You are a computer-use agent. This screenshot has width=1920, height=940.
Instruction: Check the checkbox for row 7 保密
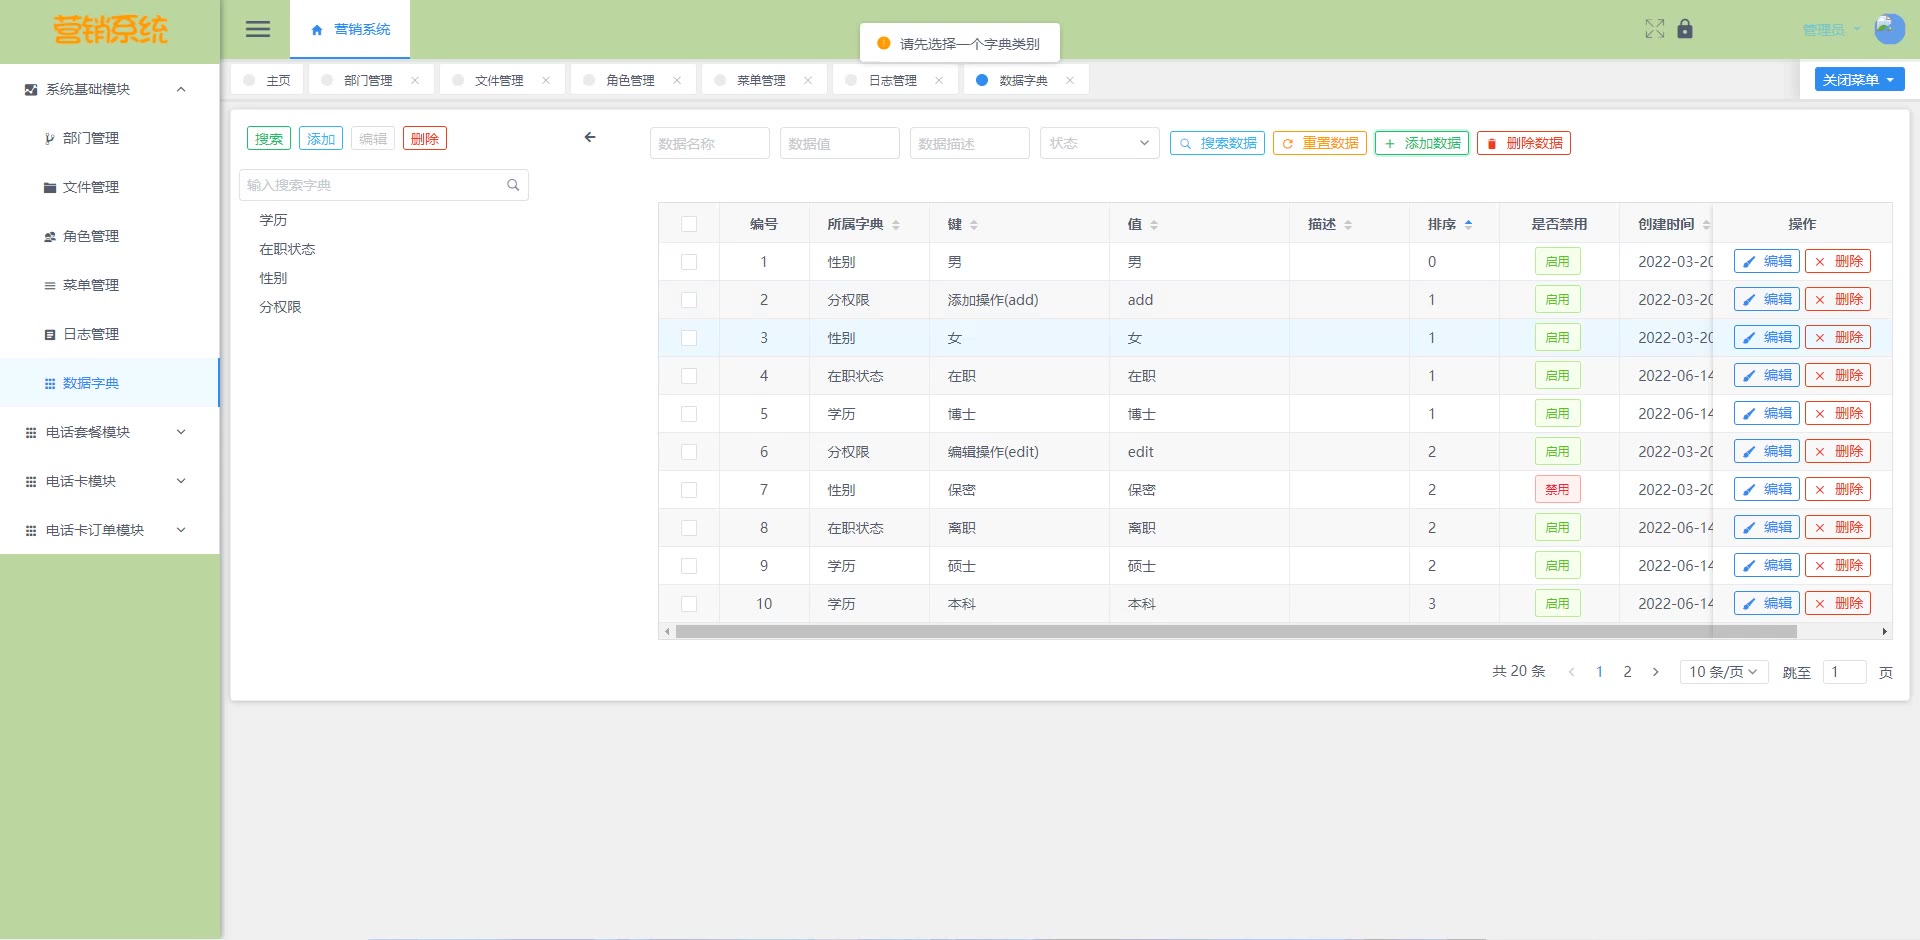(x=689, y=490)
